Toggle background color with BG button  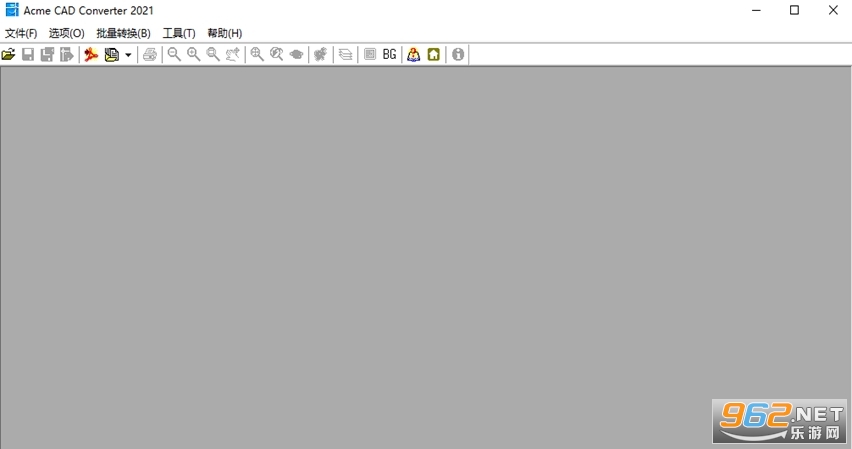[390, 54]
